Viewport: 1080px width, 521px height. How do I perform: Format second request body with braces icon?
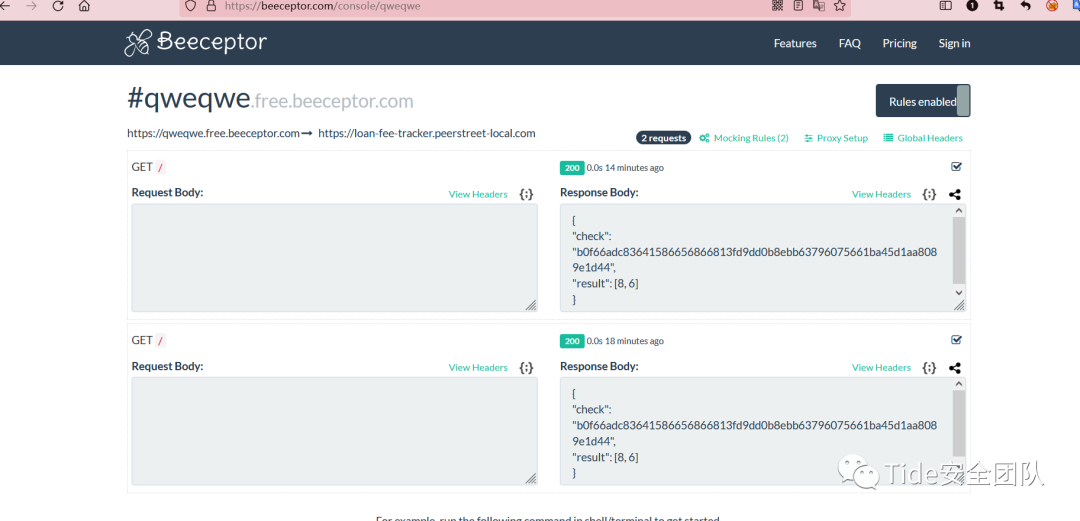click(x=526, y=367)
